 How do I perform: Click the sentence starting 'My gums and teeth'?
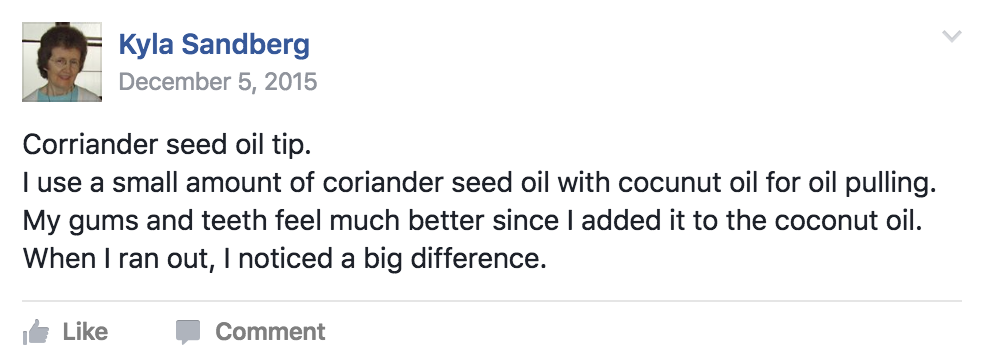pyautogui.click(x=473, y=221)
